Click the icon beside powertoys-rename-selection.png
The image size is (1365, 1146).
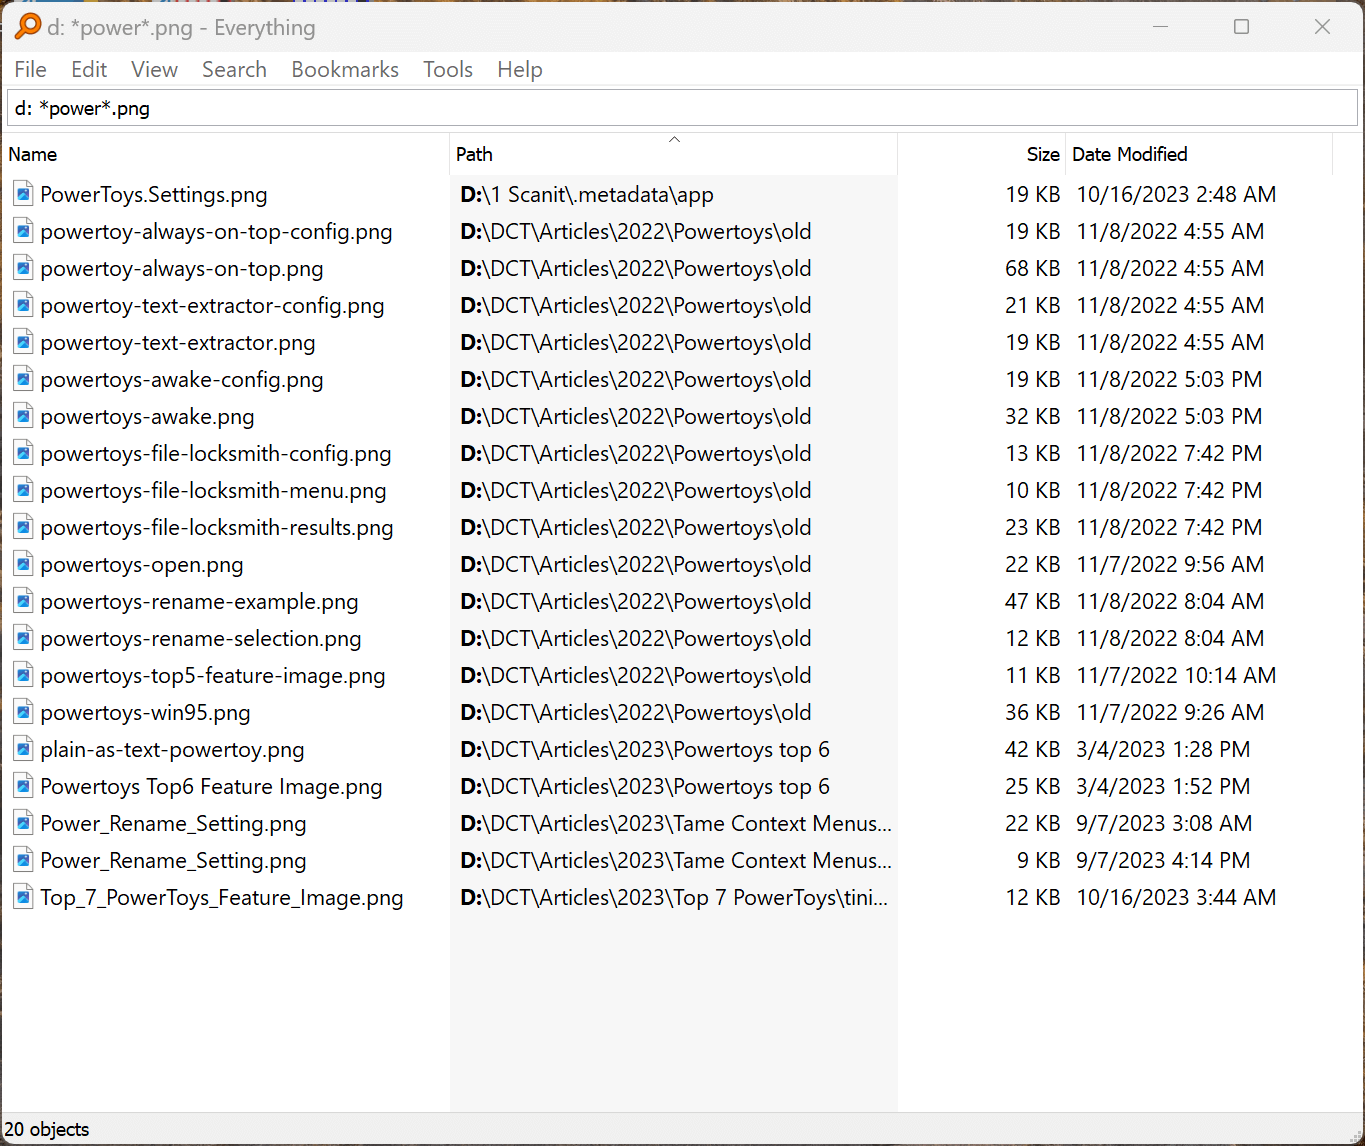point(23,638)
